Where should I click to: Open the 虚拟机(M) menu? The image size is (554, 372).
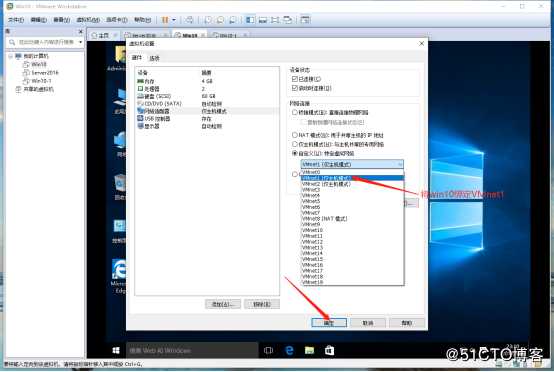88,20
